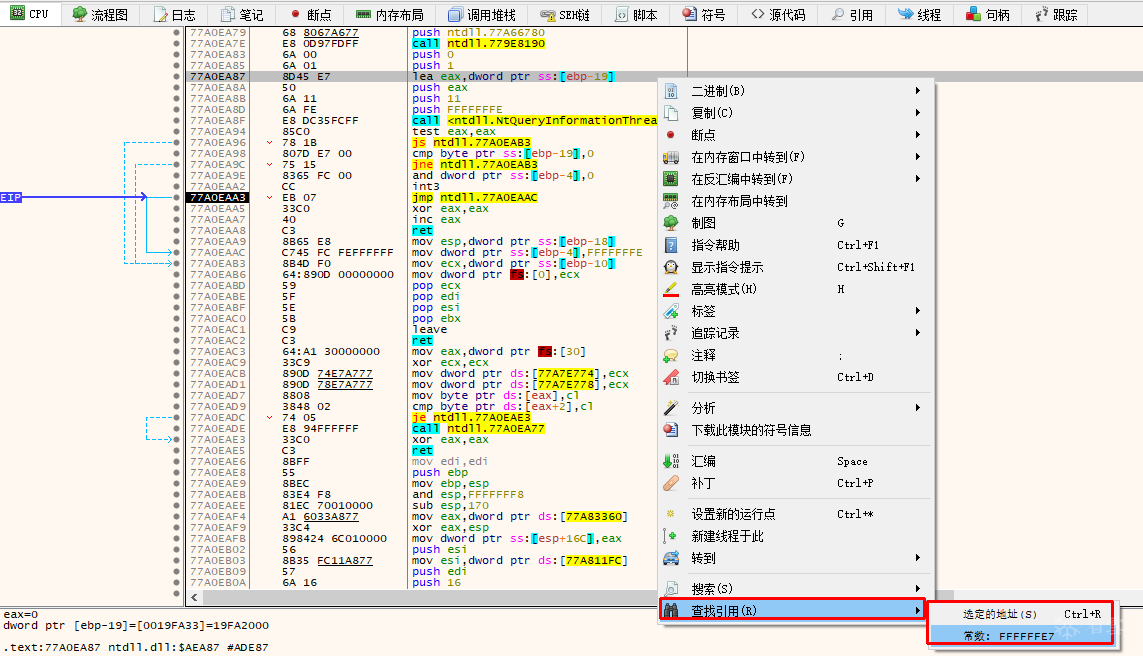The width and height of the screenshot is (1143, 656).
Task: Select 设置新的运行点
Action: (796, 514)
